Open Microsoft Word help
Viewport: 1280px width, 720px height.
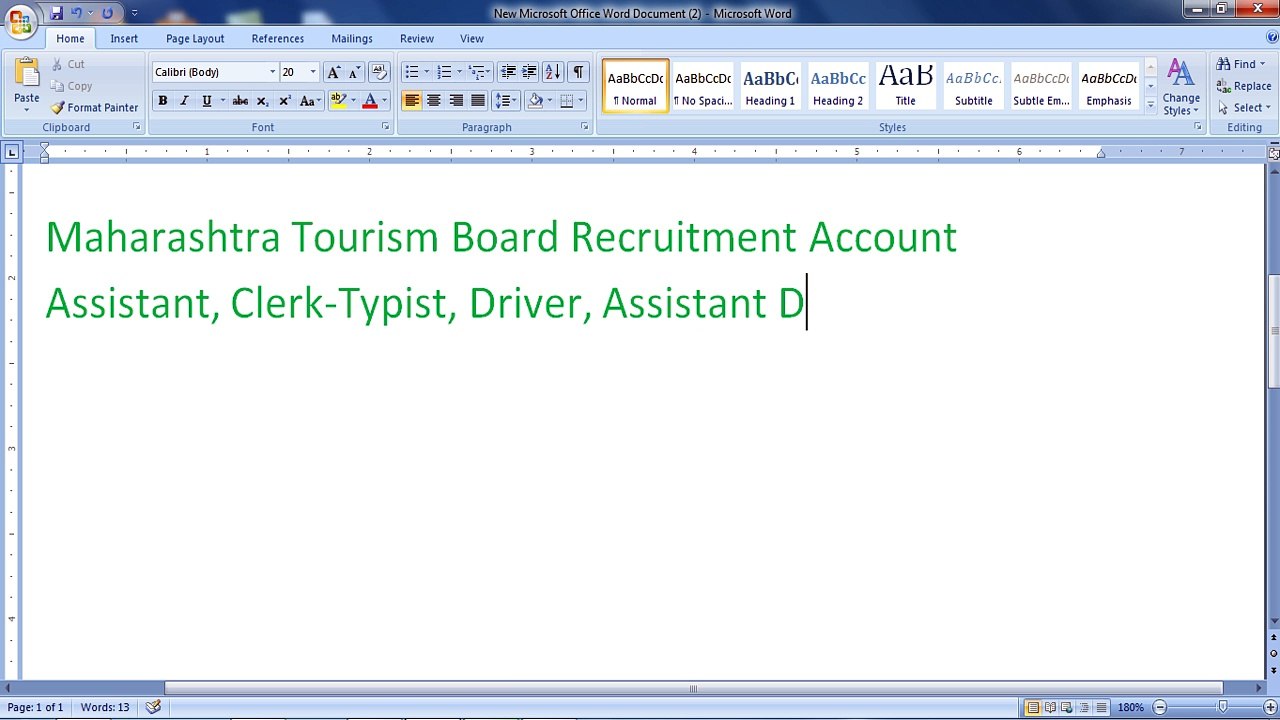click(1271, 39)
